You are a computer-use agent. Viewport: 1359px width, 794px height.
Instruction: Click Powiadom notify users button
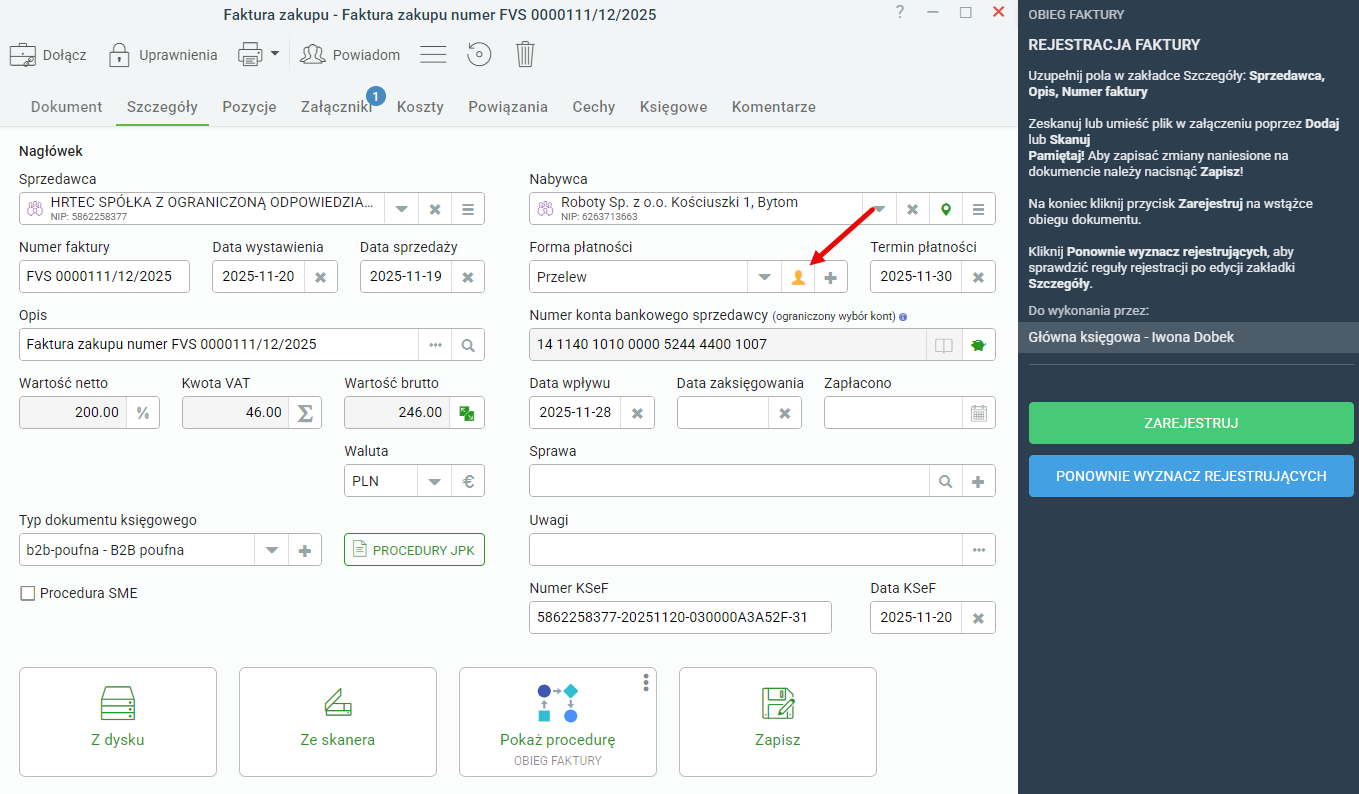350,54
